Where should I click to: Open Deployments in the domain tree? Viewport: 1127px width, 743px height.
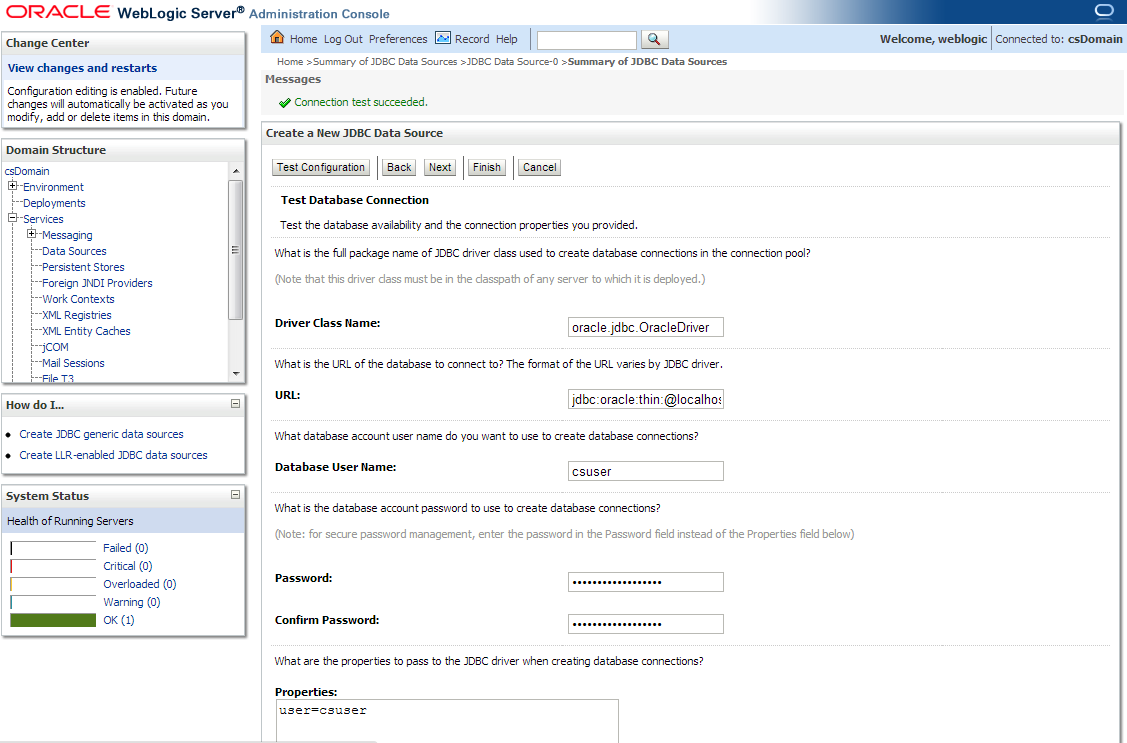[x=54, y=203]
